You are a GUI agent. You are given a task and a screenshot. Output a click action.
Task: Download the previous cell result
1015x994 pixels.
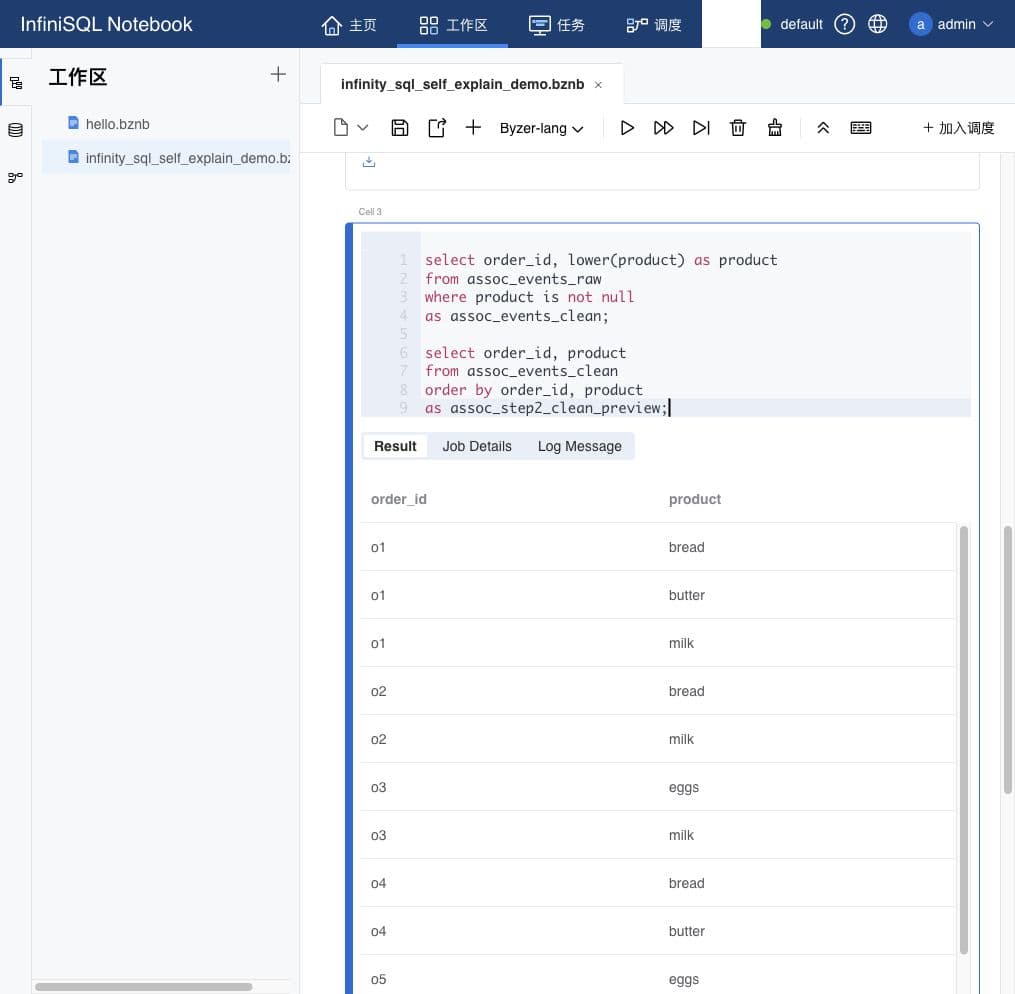click(369, 162)
